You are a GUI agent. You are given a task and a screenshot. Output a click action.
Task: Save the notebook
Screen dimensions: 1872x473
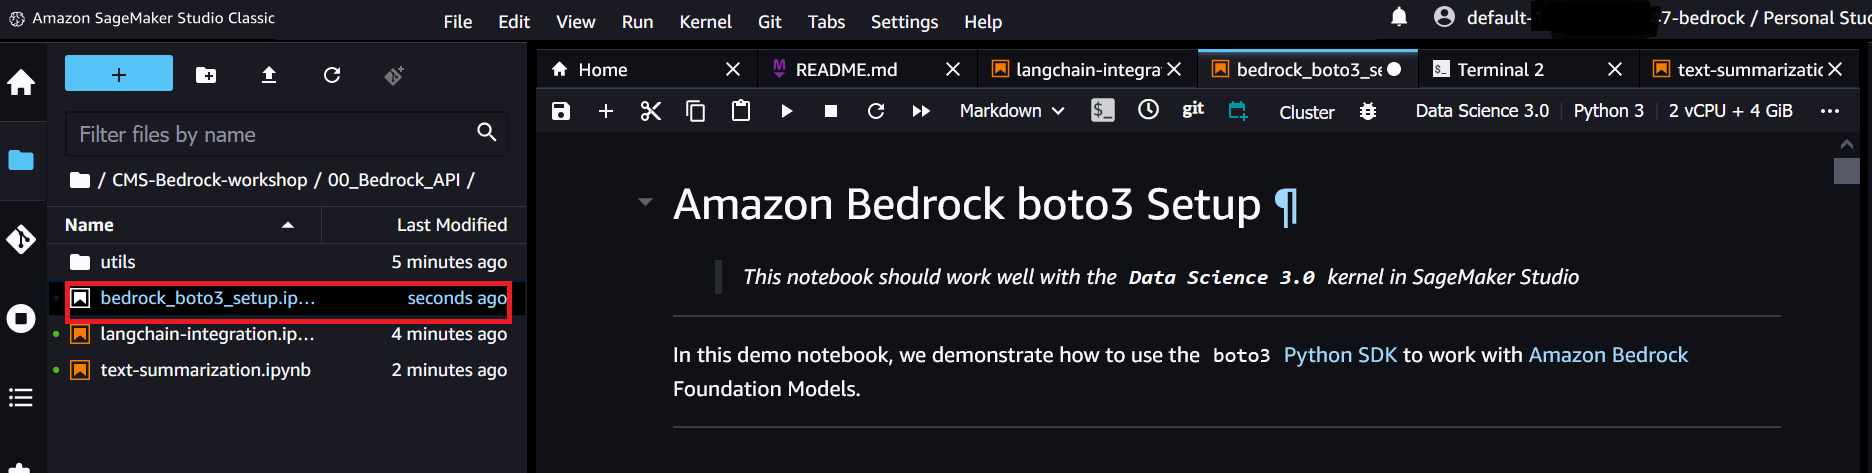pyautogui.click(x=561, y=111)
